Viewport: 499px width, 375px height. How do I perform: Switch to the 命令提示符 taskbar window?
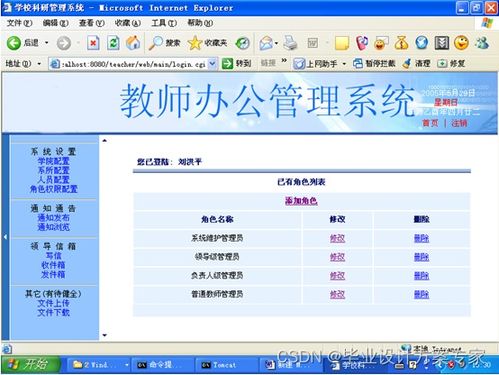(x=163, y=365)
